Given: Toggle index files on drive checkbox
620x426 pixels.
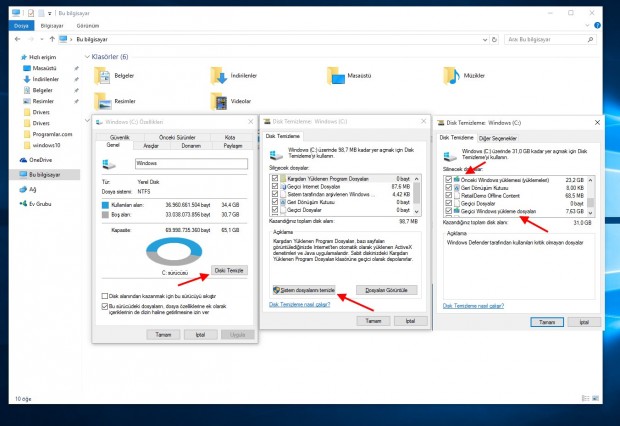Looking at the screenshot, I should click(105, 306).
